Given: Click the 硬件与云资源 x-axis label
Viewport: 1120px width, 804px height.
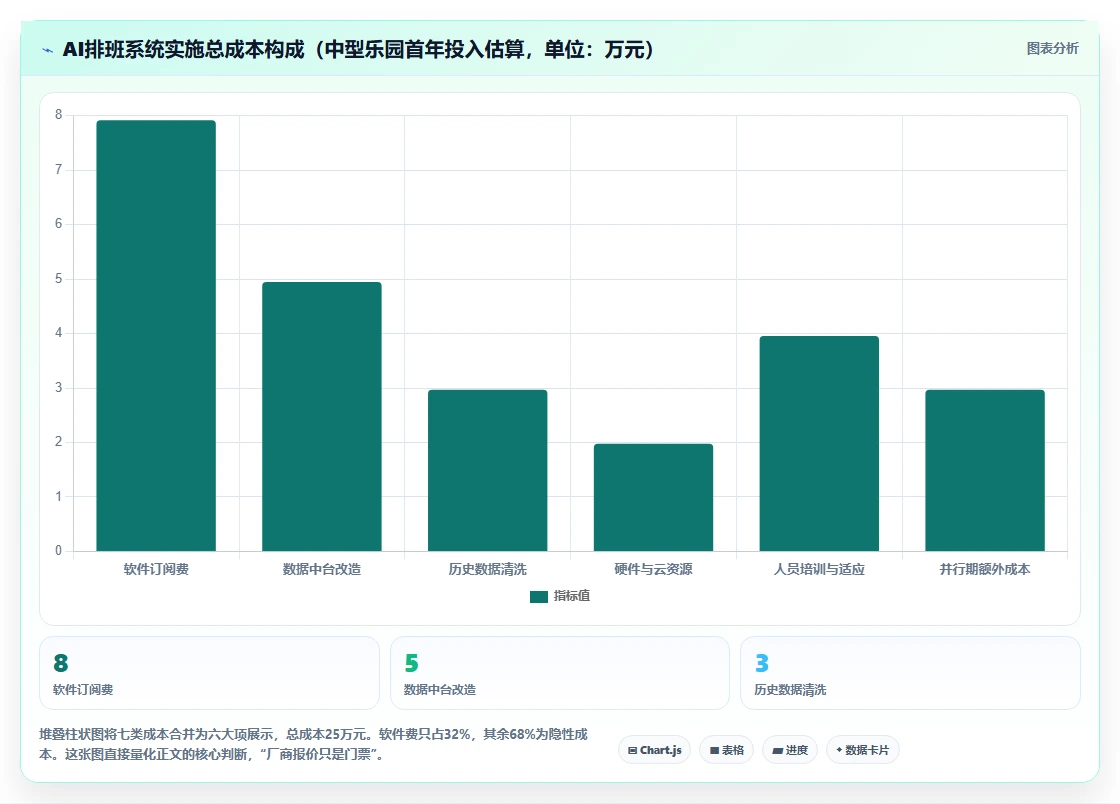Looking at the screenshot, I should (654, 569).
